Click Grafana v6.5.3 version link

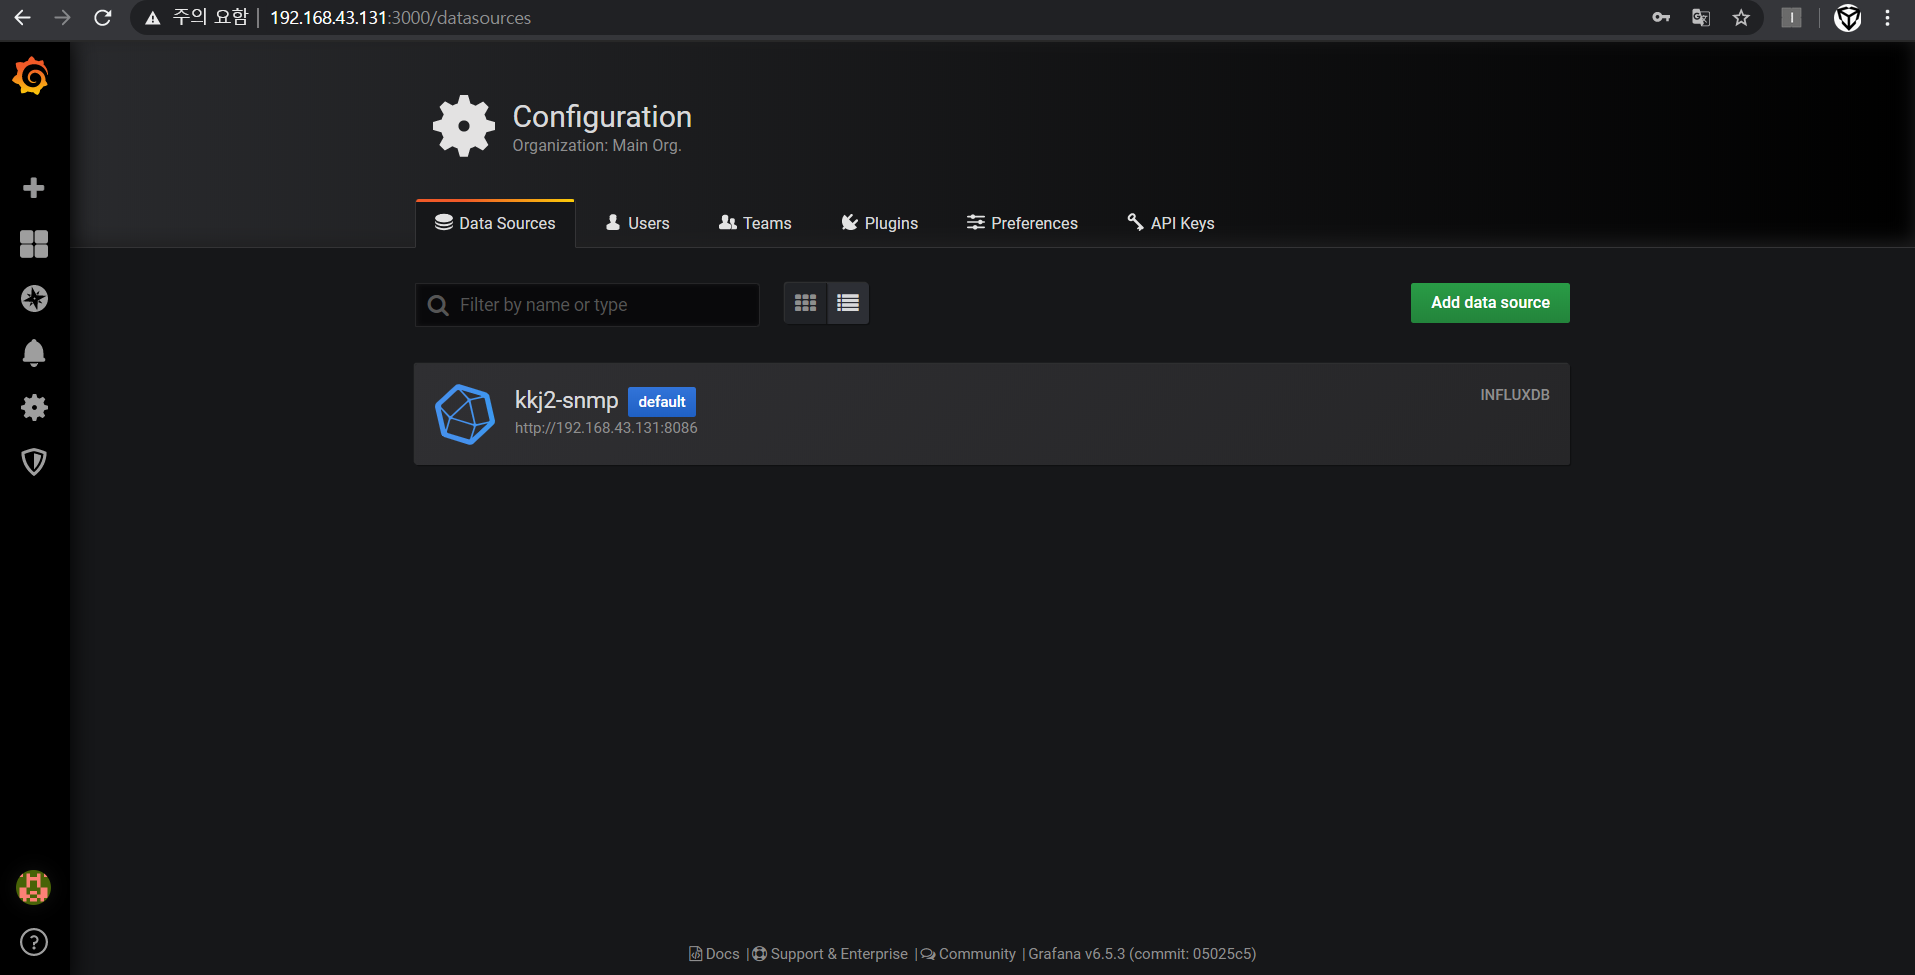pos(1142,954)
